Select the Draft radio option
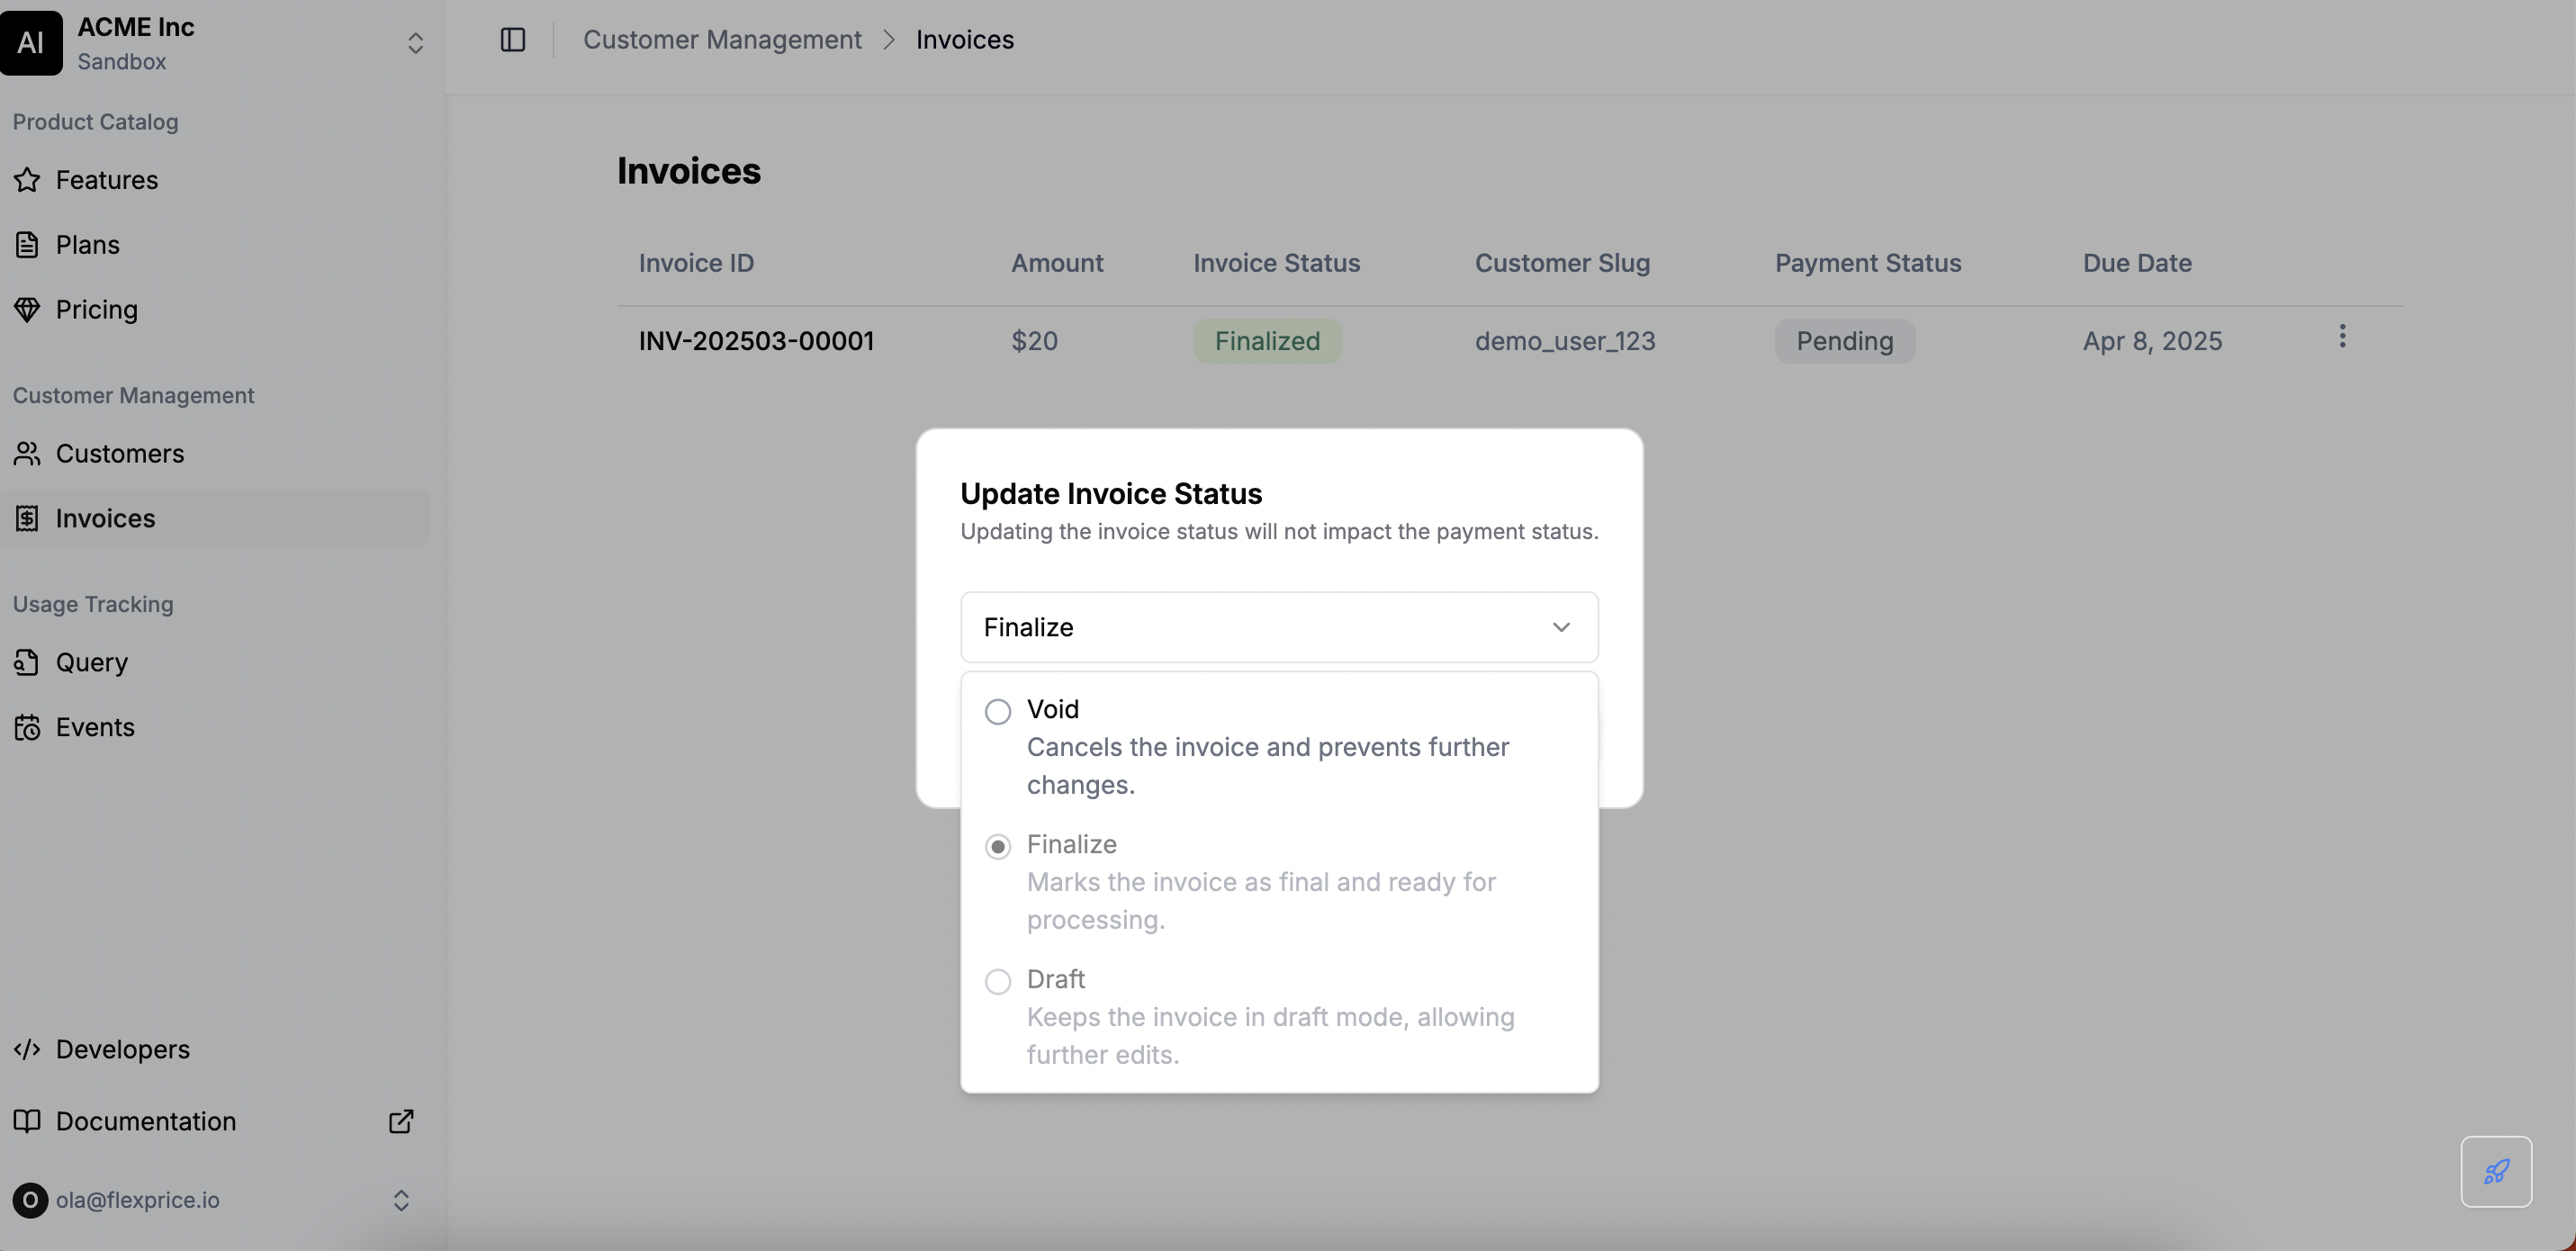 point(997,981)
